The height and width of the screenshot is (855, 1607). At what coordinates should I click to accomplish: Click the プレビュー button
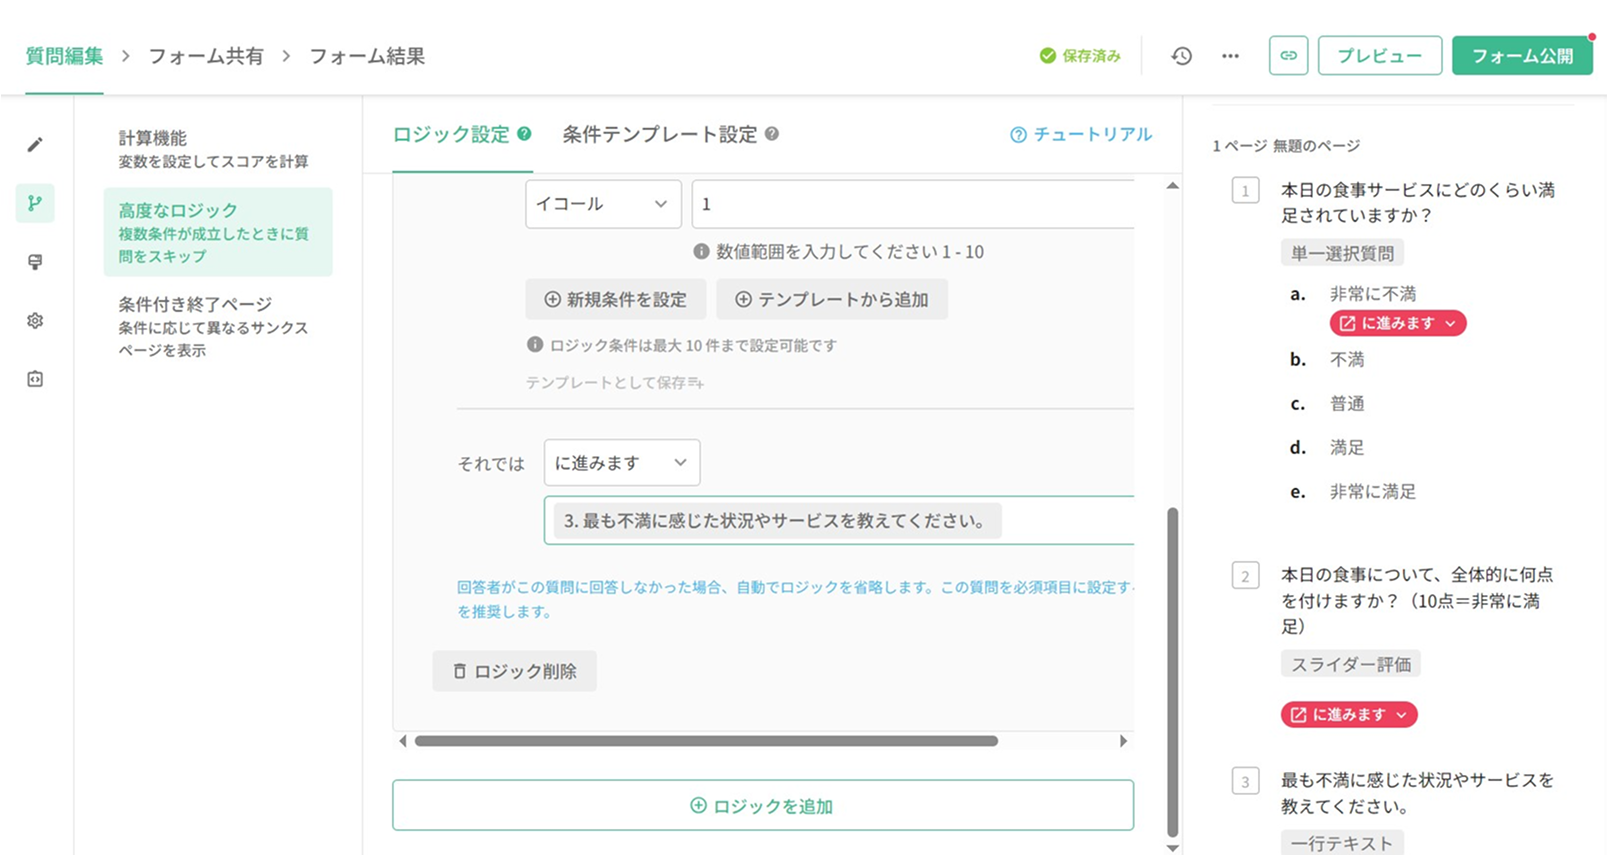1380,56
